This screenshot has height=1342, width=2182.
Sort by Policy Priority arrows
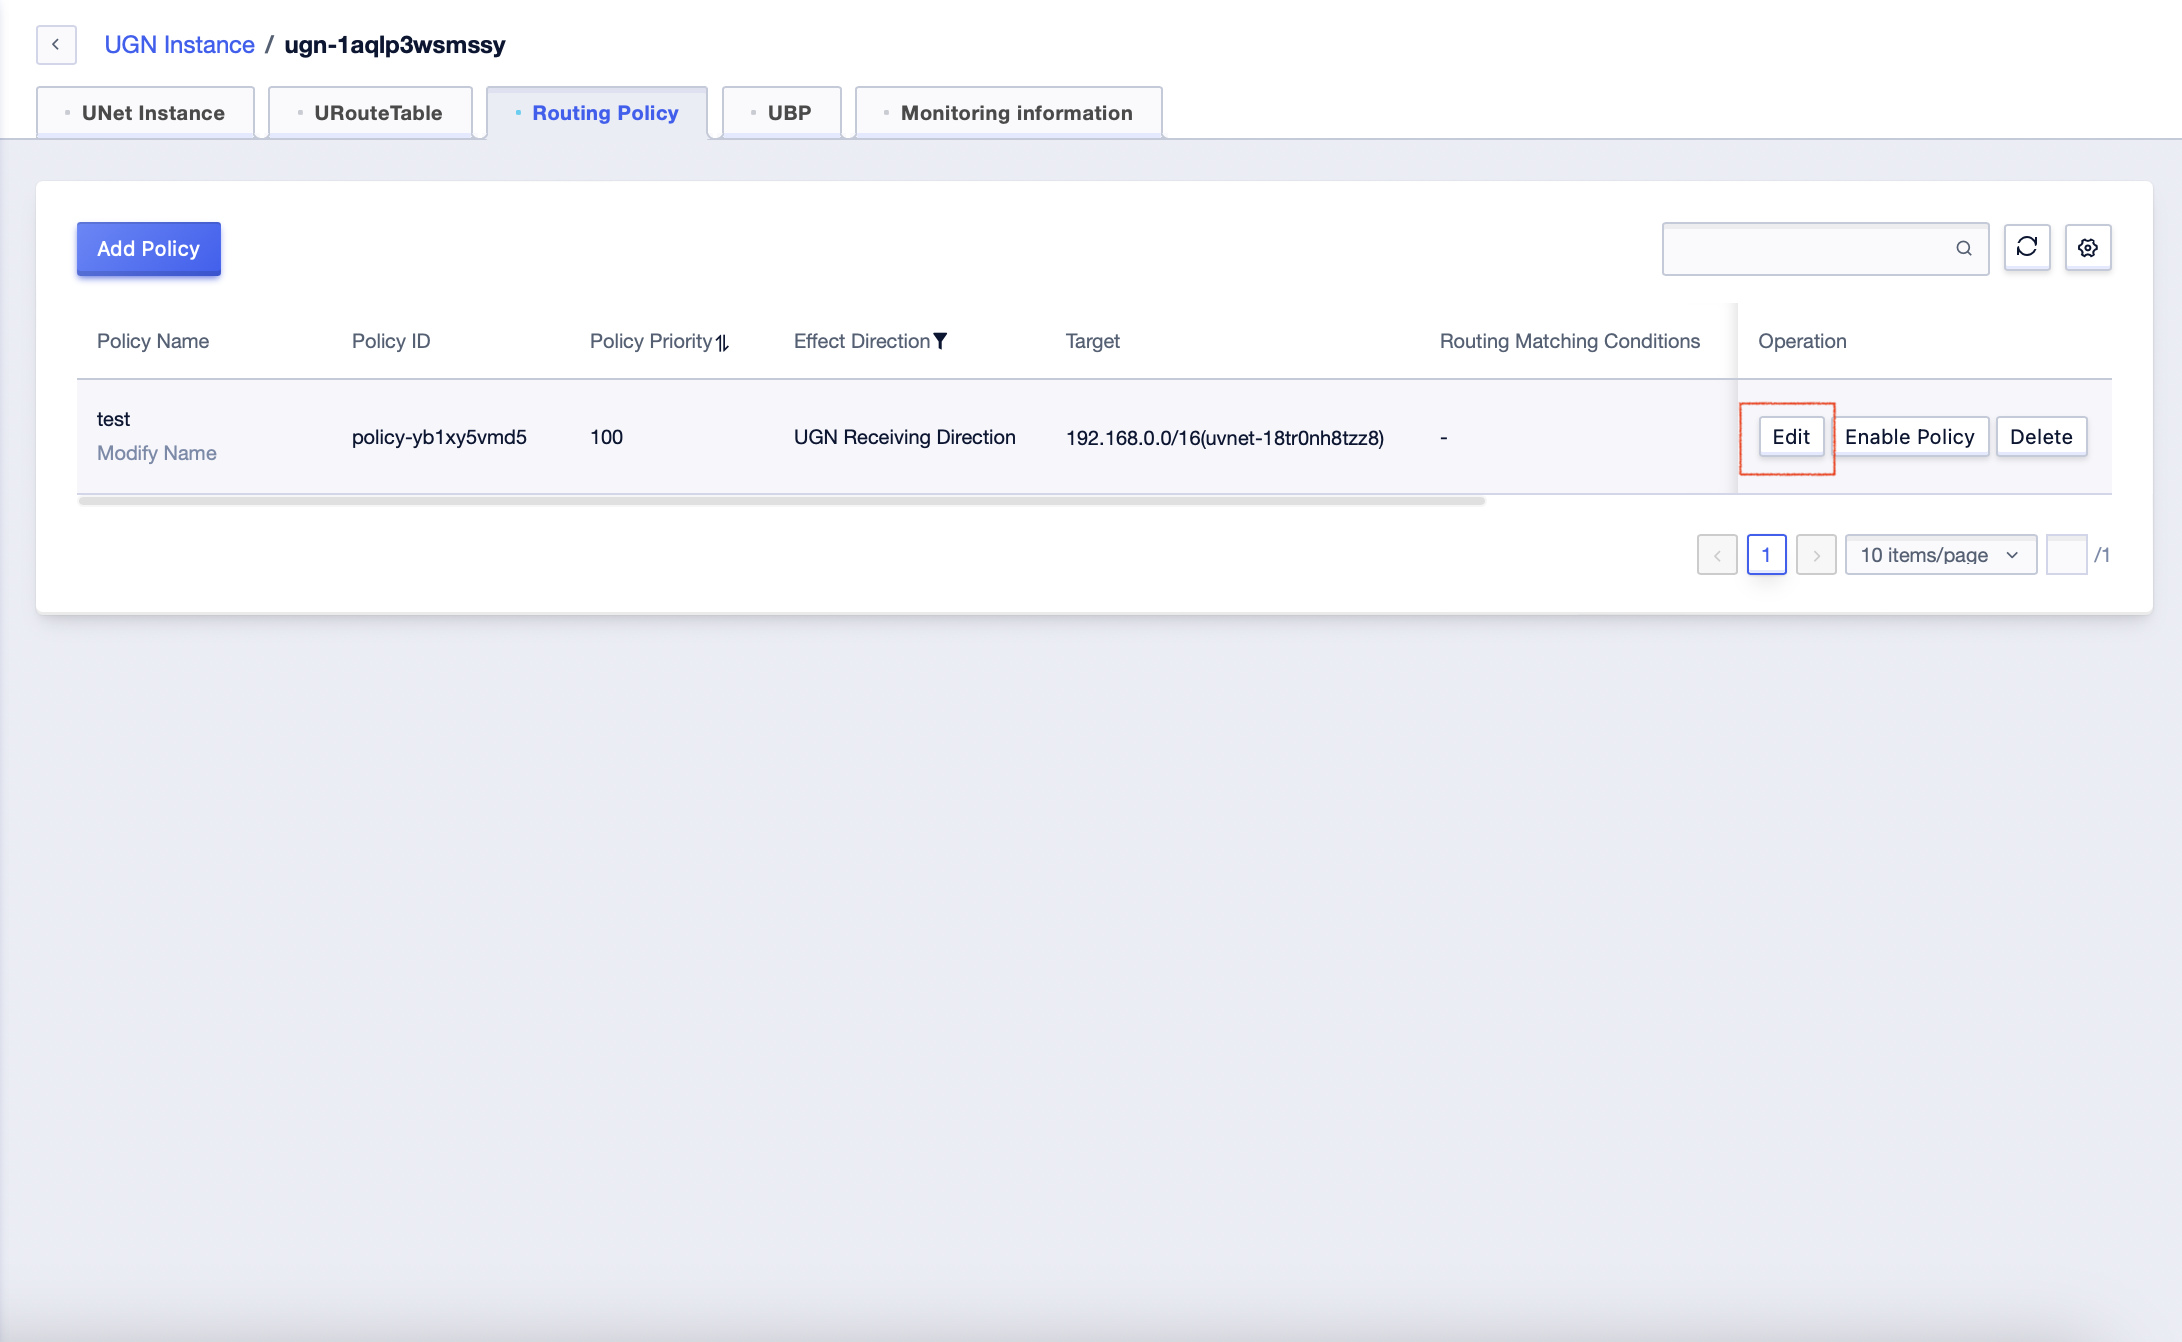coord(722,343)
